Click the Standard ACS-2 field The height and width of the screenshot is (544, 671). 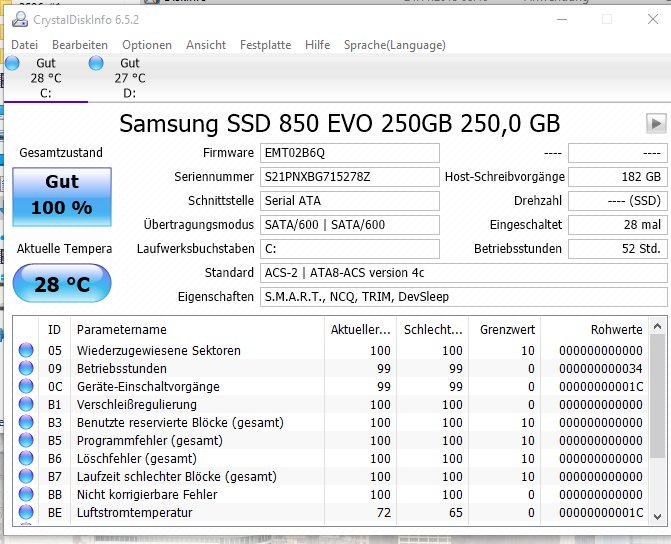[x=463, y=273]
